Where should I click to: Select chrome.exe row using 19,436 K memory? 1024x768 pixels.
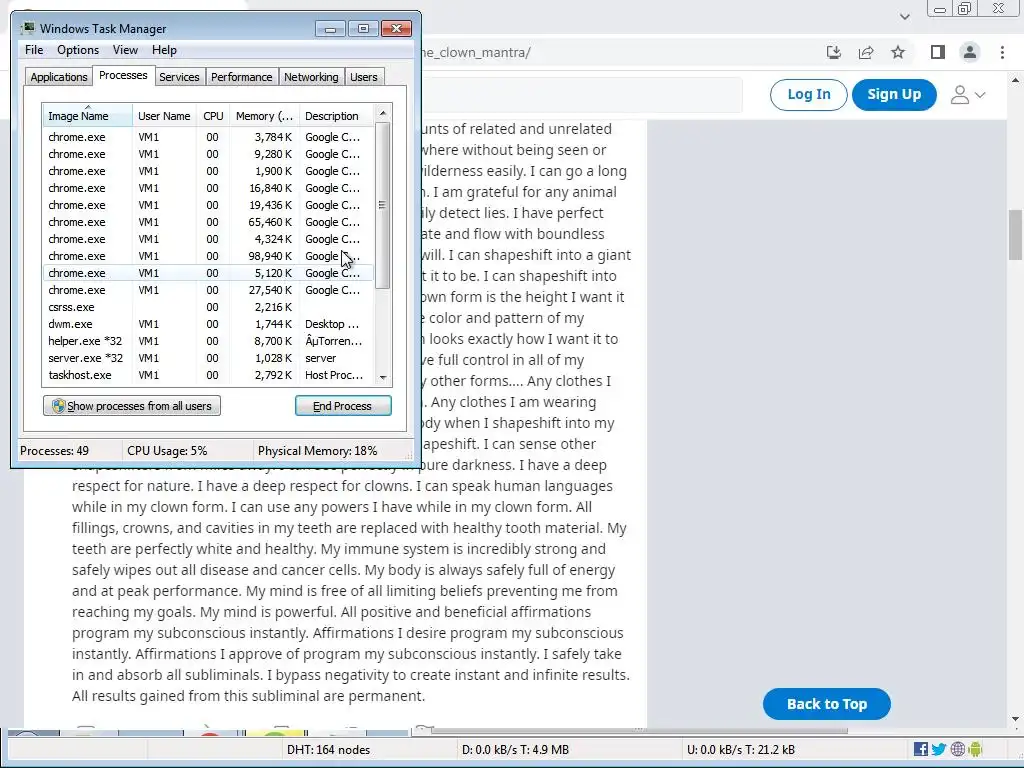[x=208, y=205]
